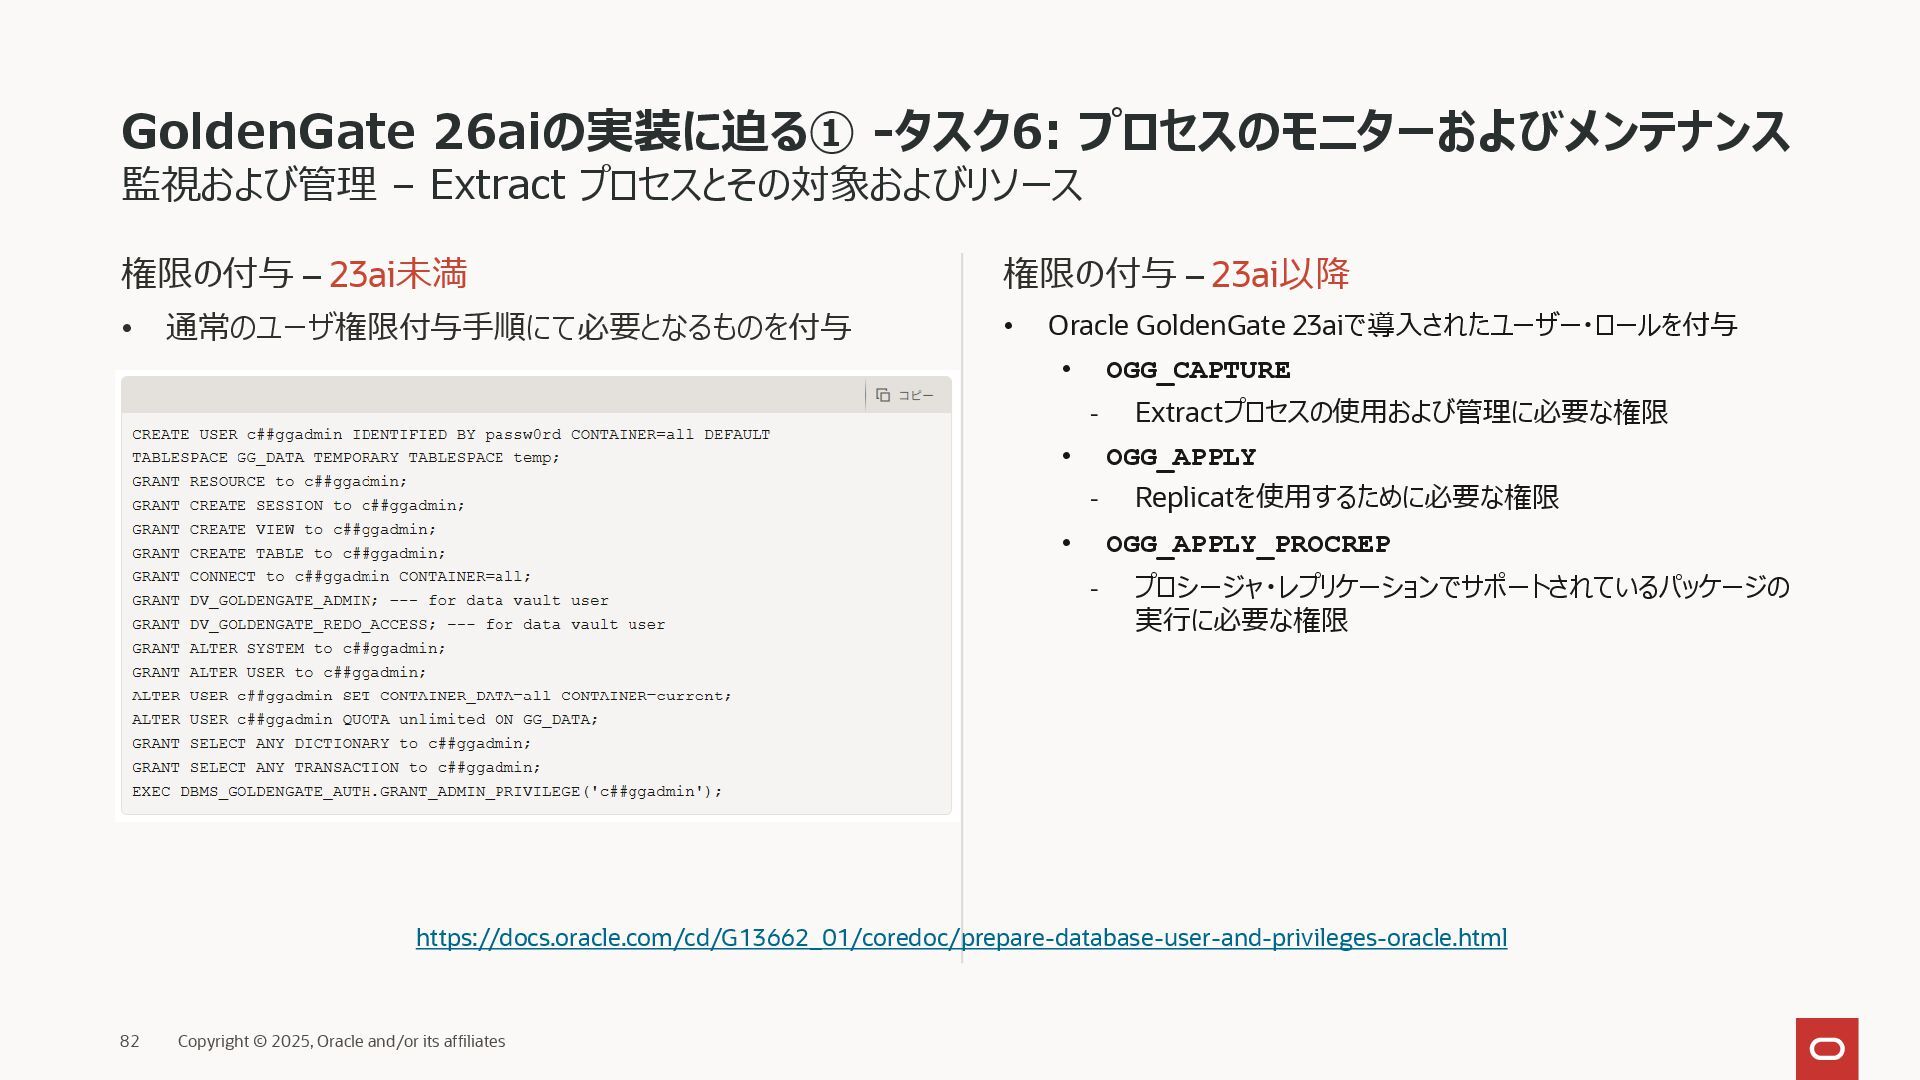Click the Copyright 2025 Oracle footer text
The height and width of the screenshot is (1080, 1920).
pos(341,1041)
